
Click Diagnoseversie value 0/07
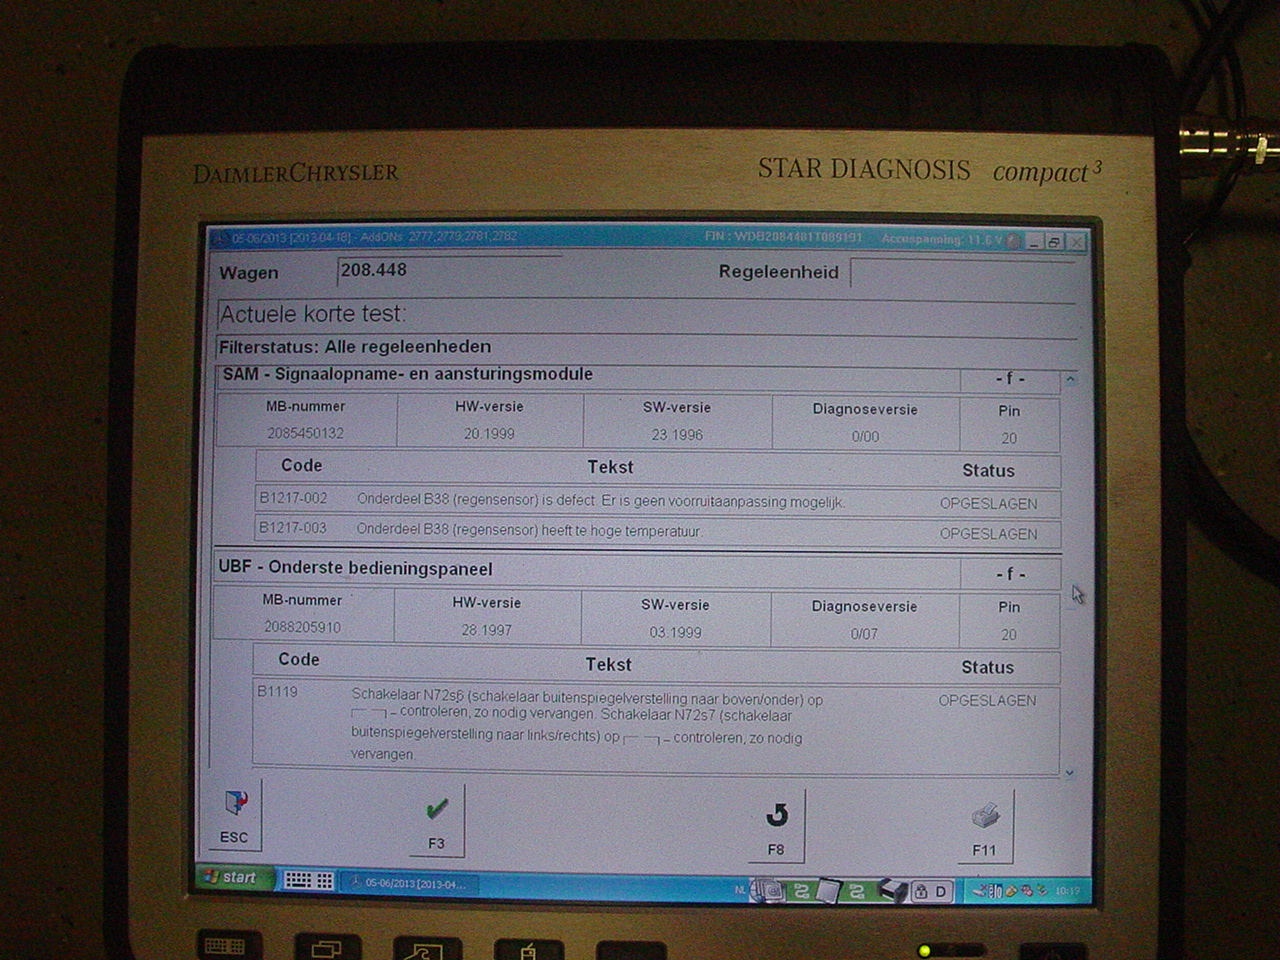click(x=864, y=634)
